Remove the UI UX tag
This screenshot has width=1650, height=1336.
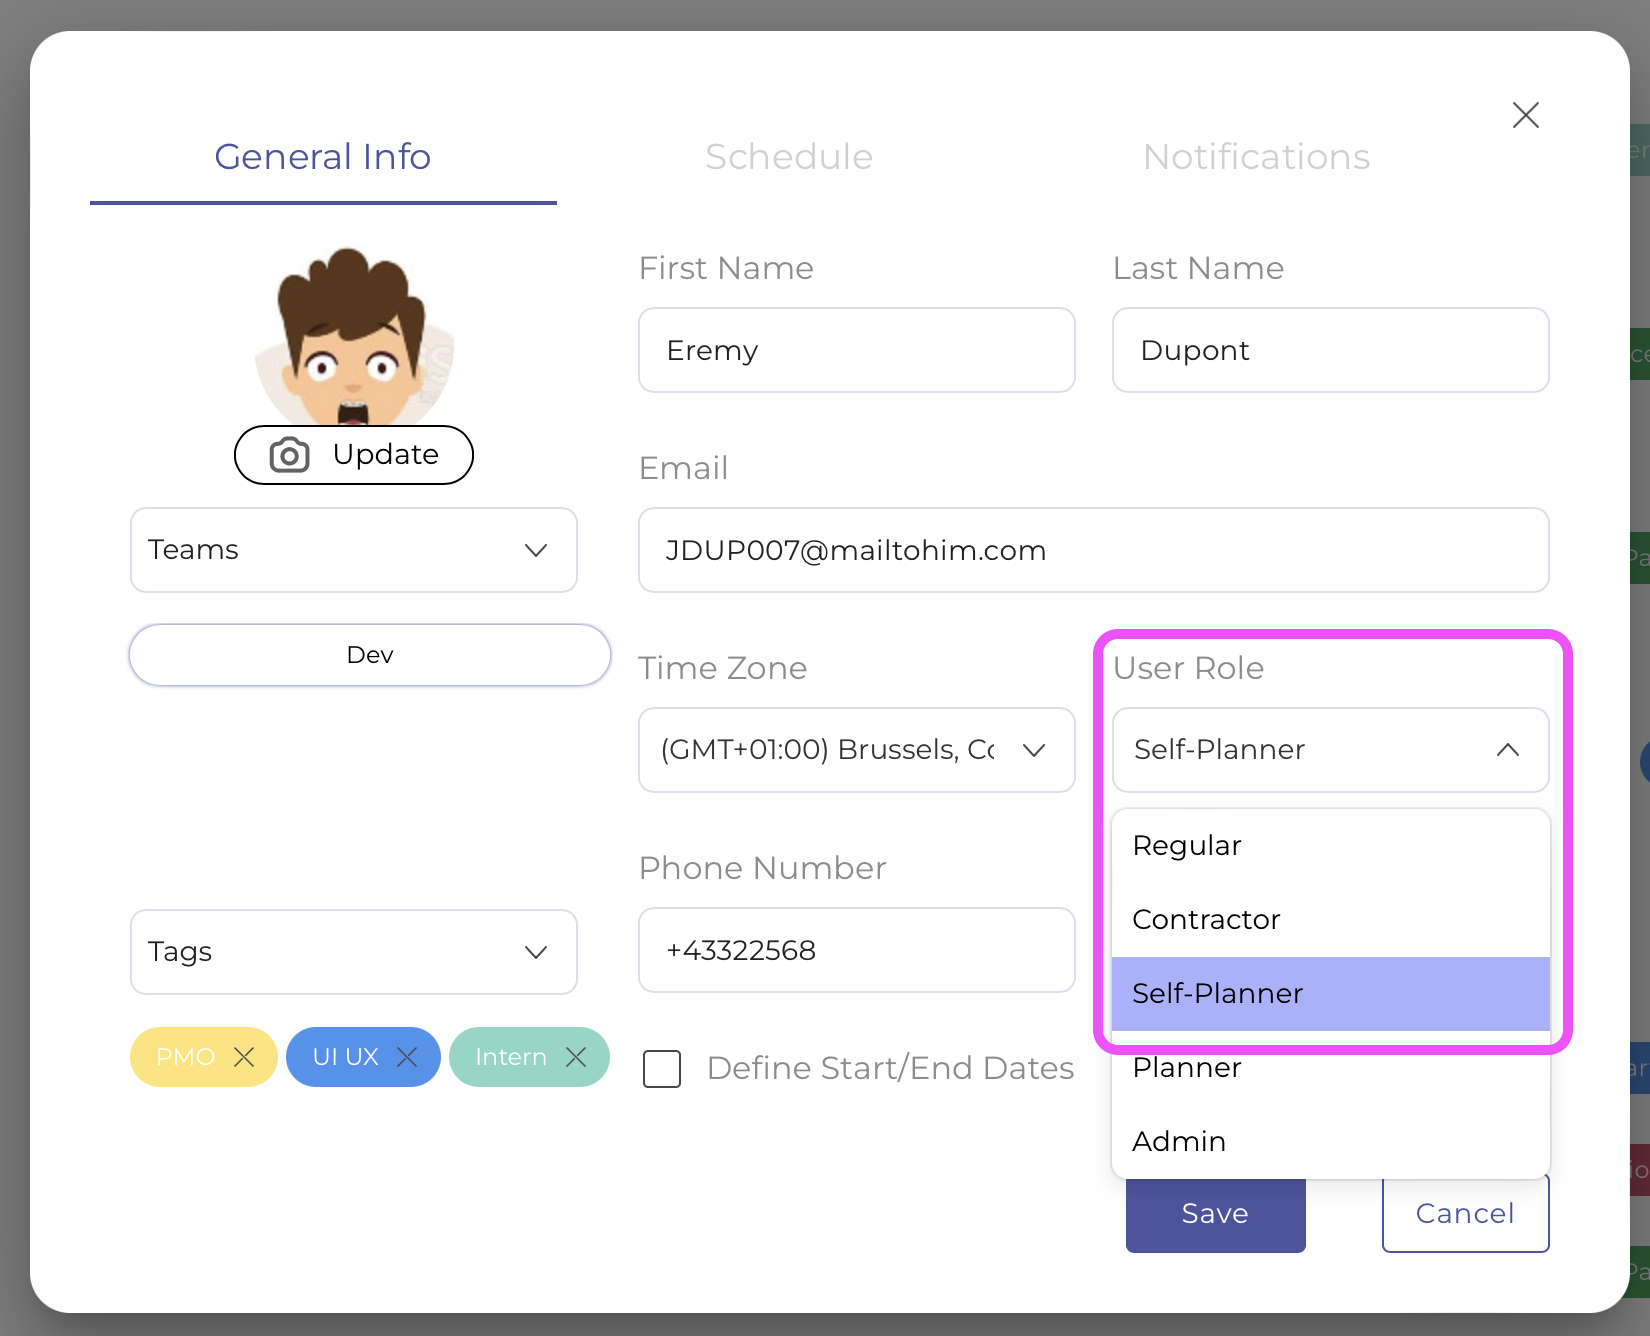[407, 1057]
